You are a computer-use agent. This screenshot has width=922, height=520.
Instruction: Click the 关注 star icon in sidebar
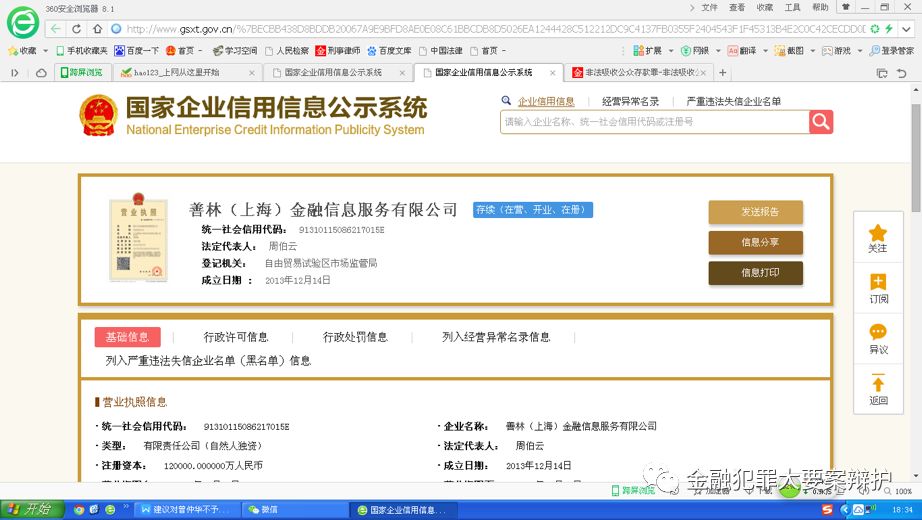click(878, 233)
